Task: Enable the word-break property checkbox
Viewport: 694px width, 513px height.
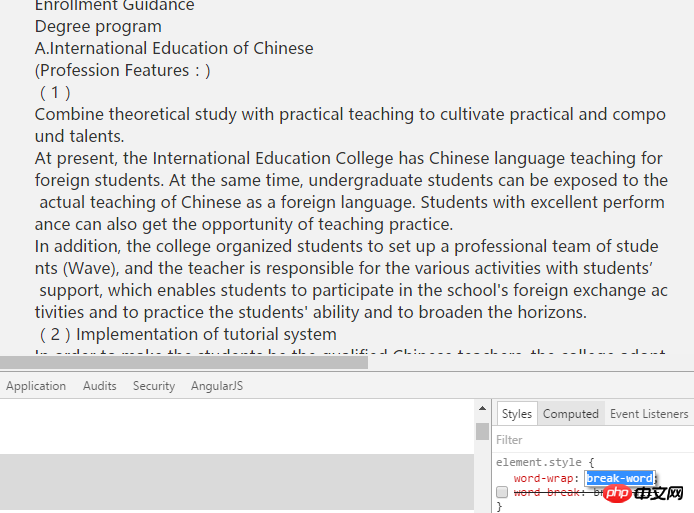Action: [502, 492]
